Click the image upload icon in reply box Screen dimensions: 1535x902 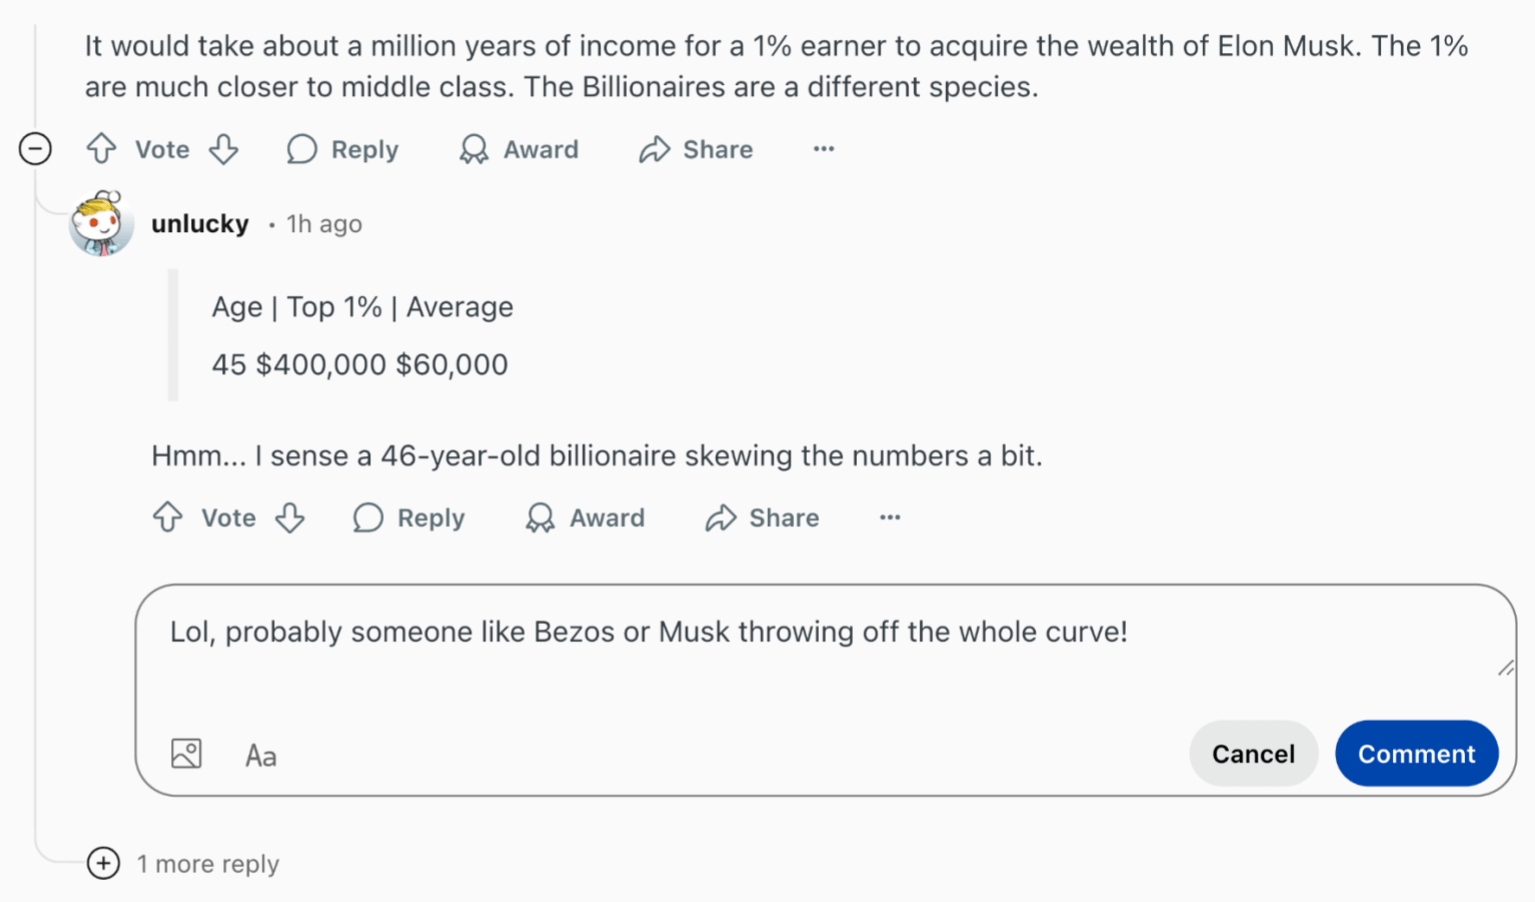click(186, 753)
